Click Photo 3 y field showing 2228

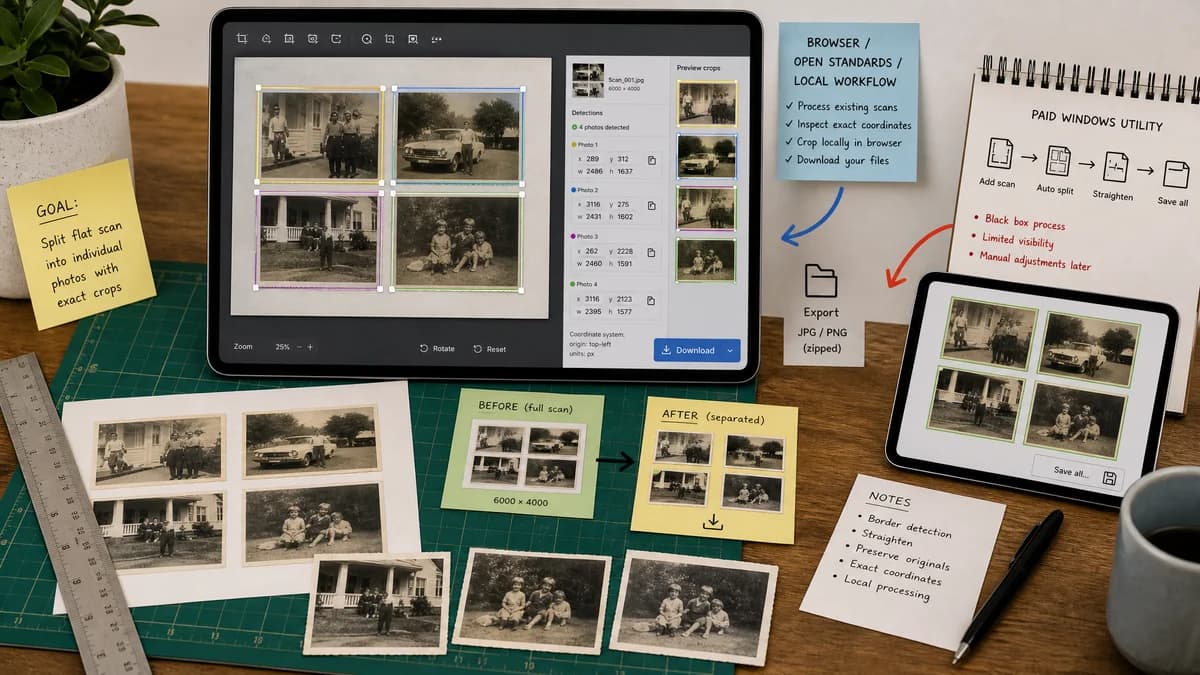(622, 251)
